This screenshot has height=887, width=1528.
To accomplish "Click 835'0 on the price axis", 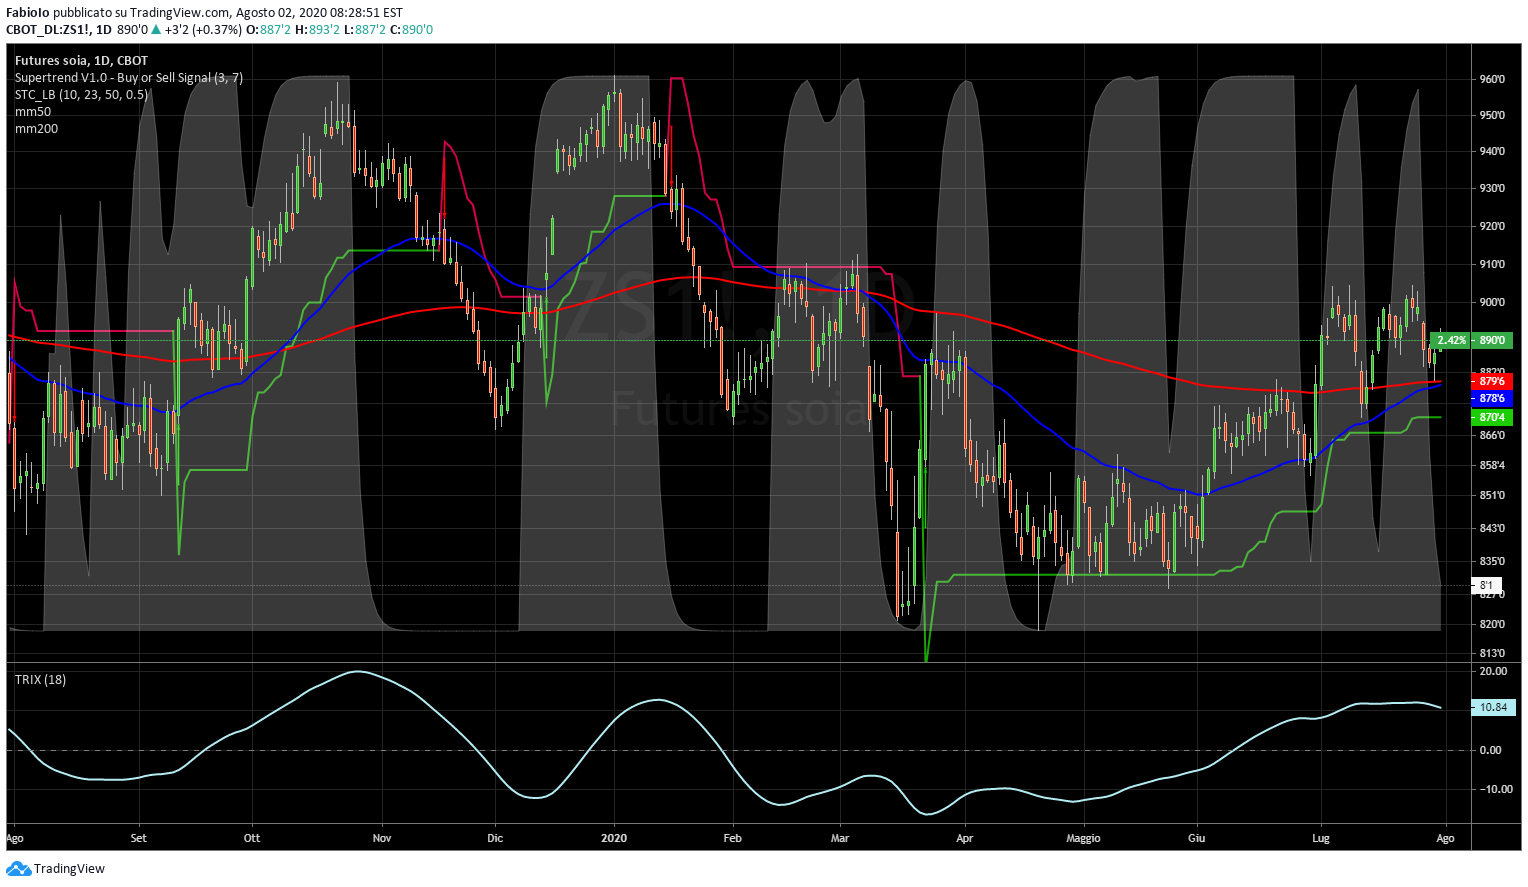I will [1492, 561].
